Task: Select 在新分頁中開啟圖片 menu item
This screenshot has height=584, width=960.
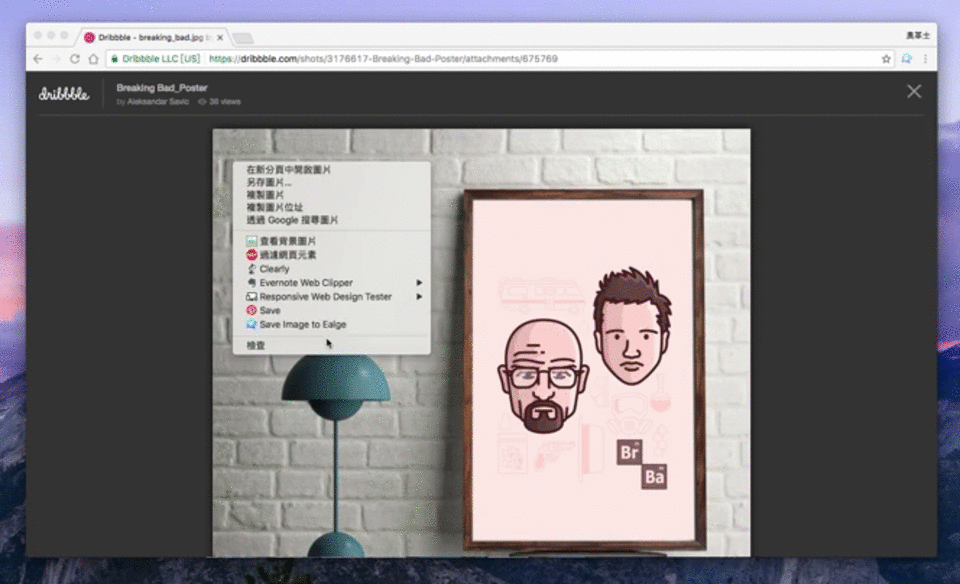Action: [288, 170]
